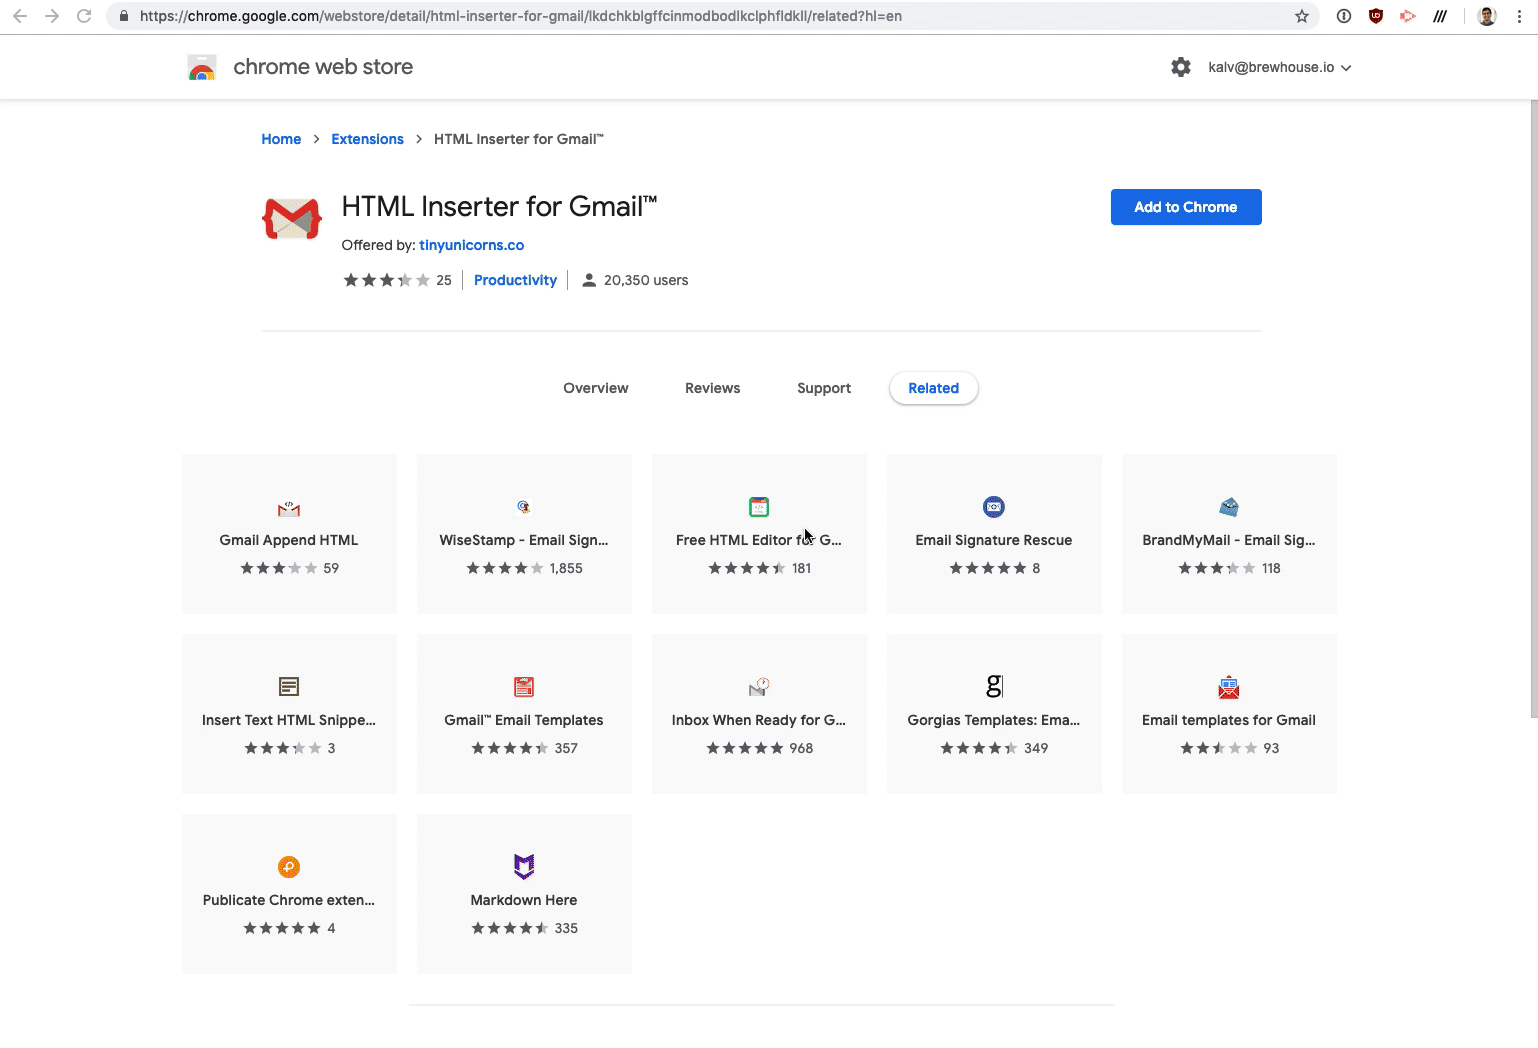Click the circled info extension icon
Viewport: 1538px width, 1048px height.
tap(1344, 16)
